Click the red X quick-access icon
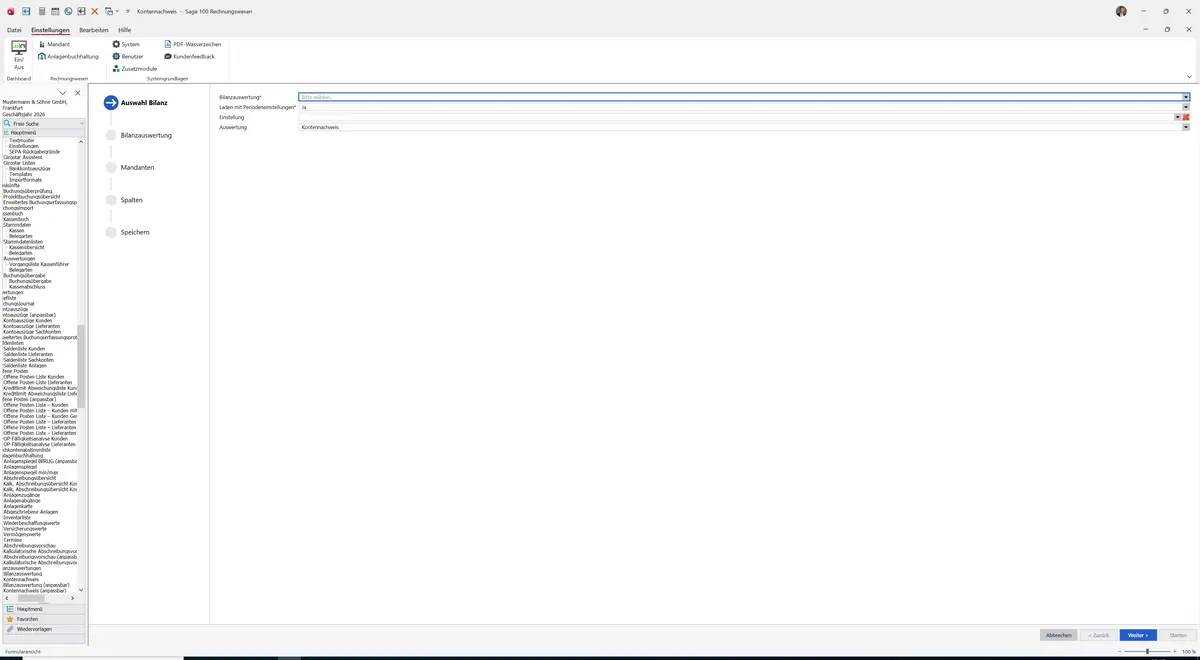The width and height of the screenshot is (1200, 660). [95, 11]
